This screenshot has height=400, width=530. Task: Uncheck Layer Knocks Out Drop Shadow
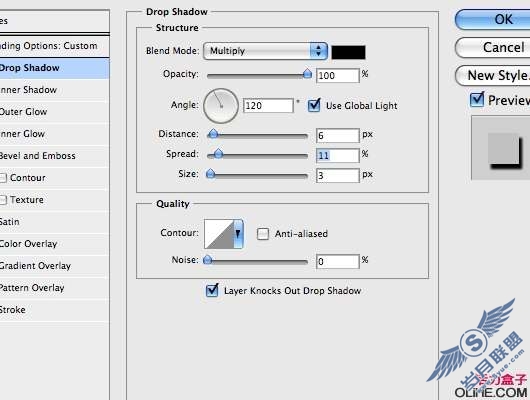212,290
